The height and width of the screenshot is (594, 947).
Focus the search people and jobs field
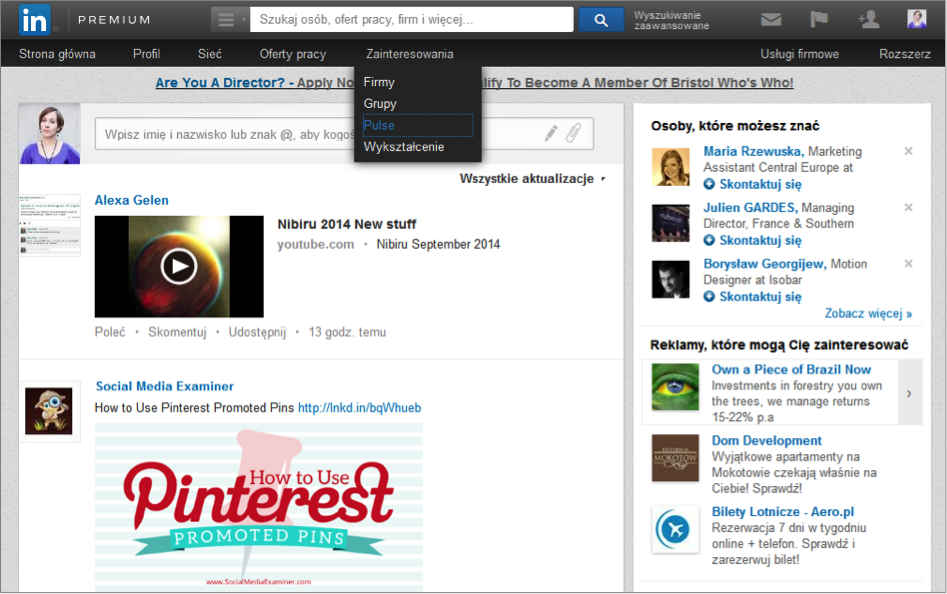pyautogui.click(x=411, y=20)
